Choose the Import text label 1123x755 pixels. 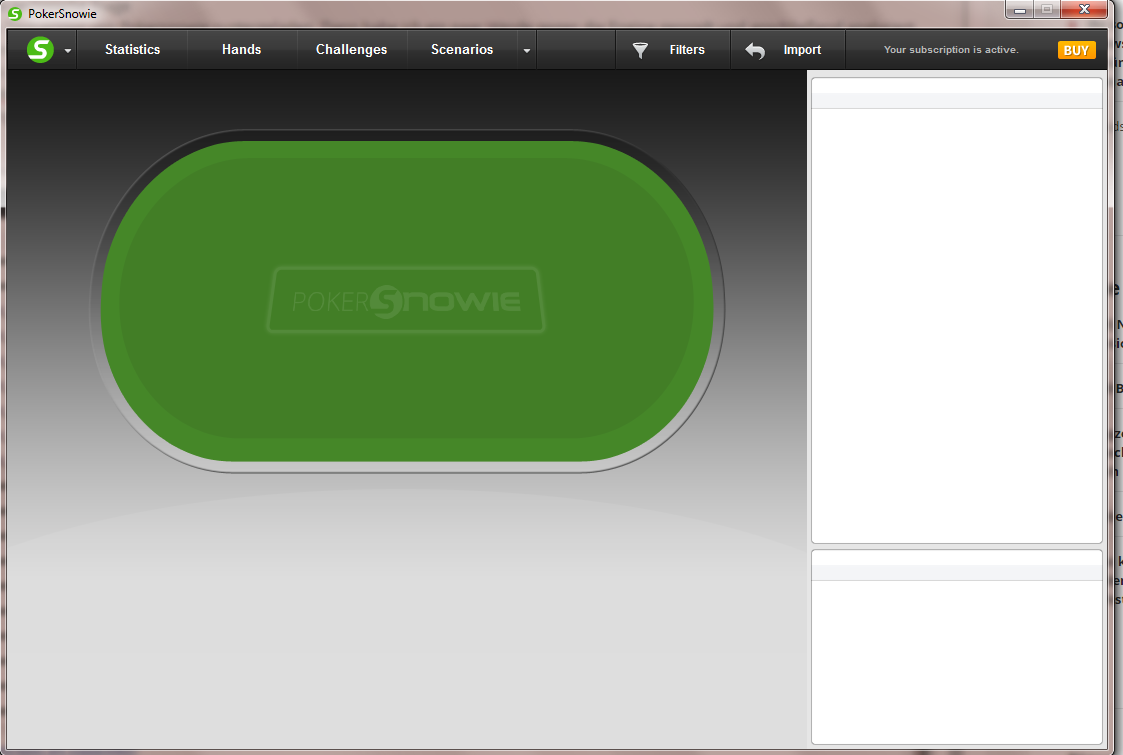802,49
